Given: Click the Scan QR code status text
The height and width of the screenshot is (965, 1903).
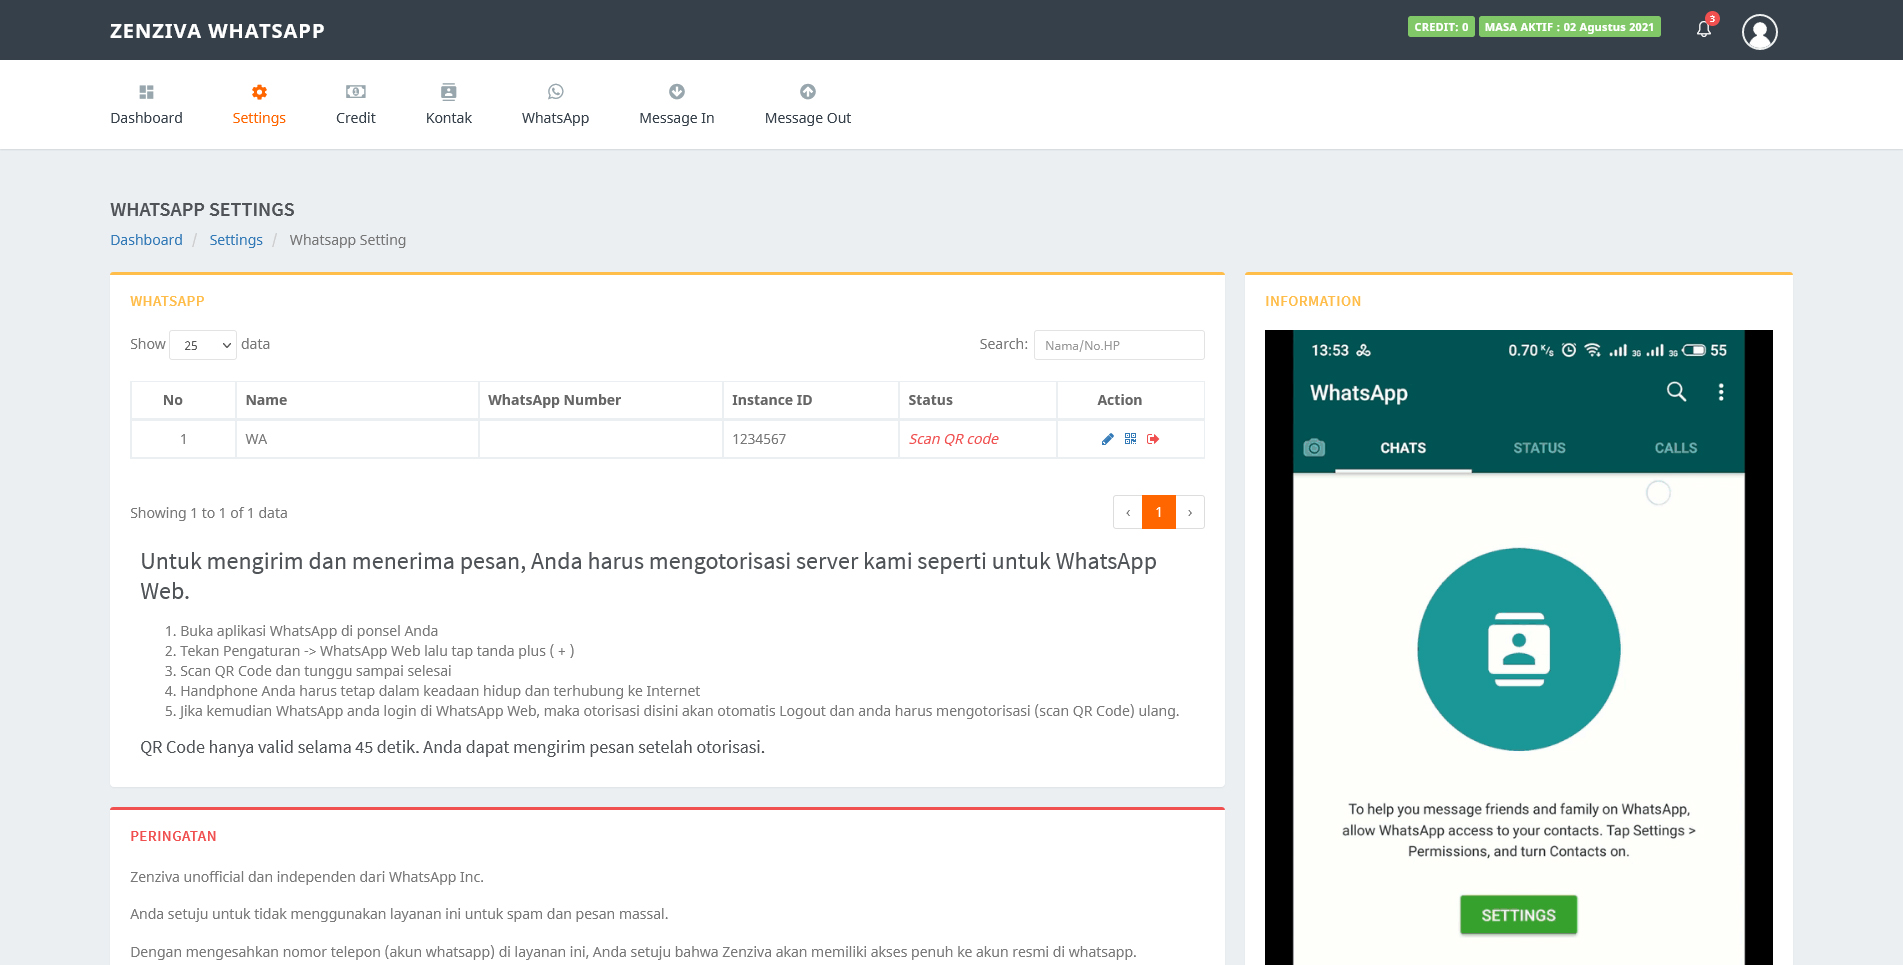Looking at the screenshot, I should pos(954,439).
